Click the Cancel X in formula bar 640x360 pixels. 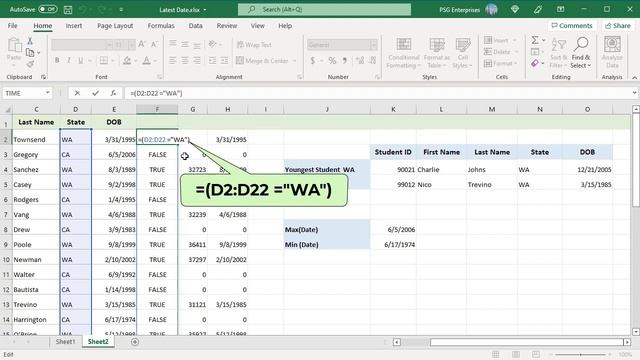click(77, 93)
